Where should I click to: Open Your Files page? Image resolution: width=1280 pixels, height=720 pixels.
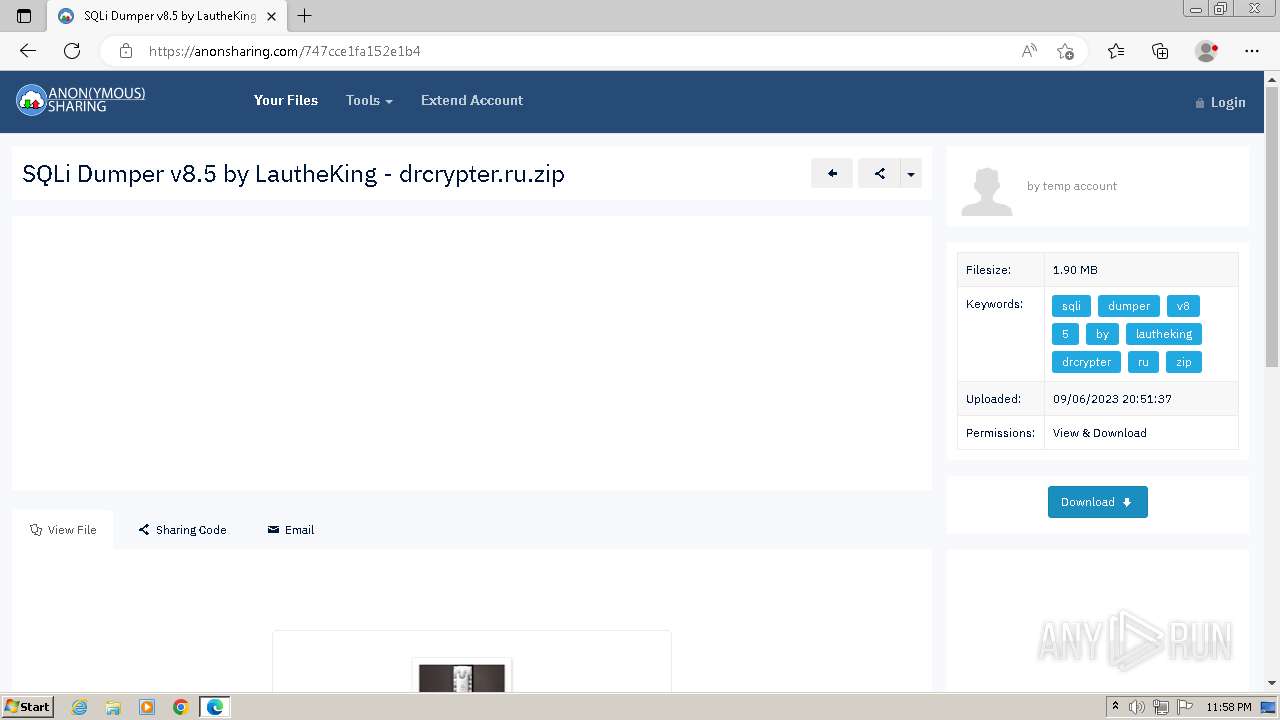[286, 100]
